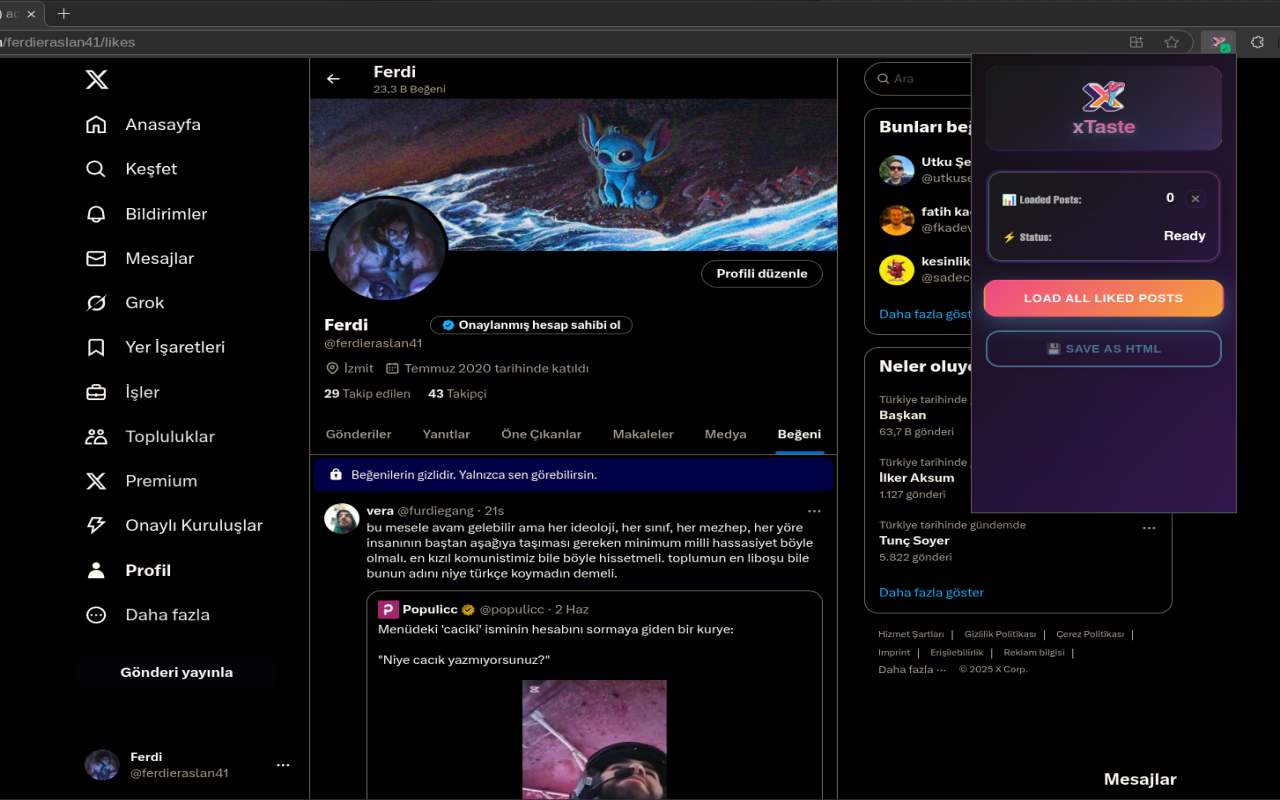The height and width of the screenshot is (800, 1280).
Task: Open Grok from sidebar
Action: point(124,303)
